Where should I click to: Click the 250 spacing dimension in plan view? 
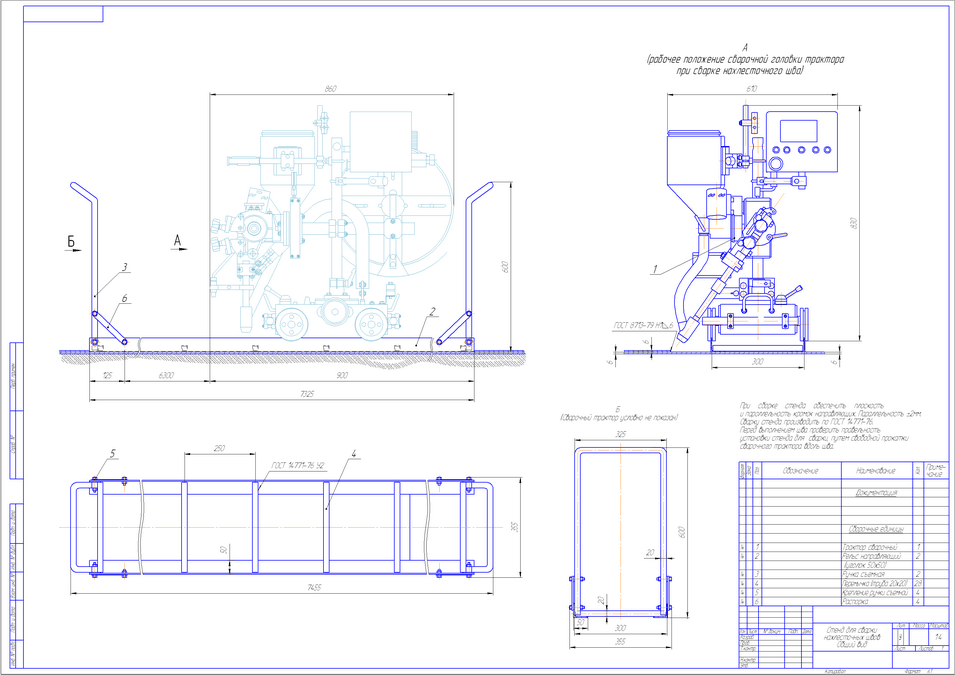[219, 448]
